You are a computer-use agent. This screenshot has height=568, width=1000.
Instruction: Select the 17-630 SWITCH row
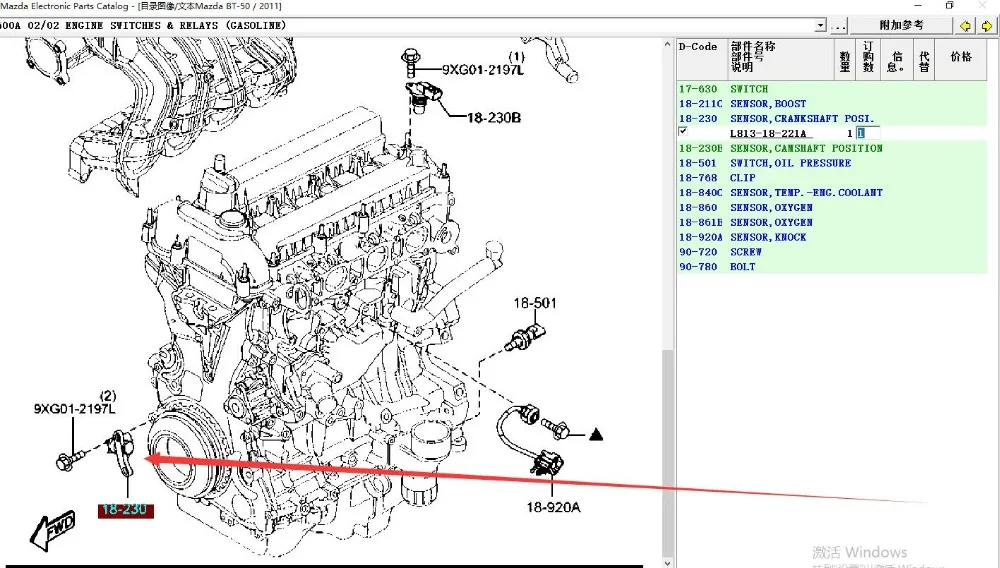(x=832, y=89)
